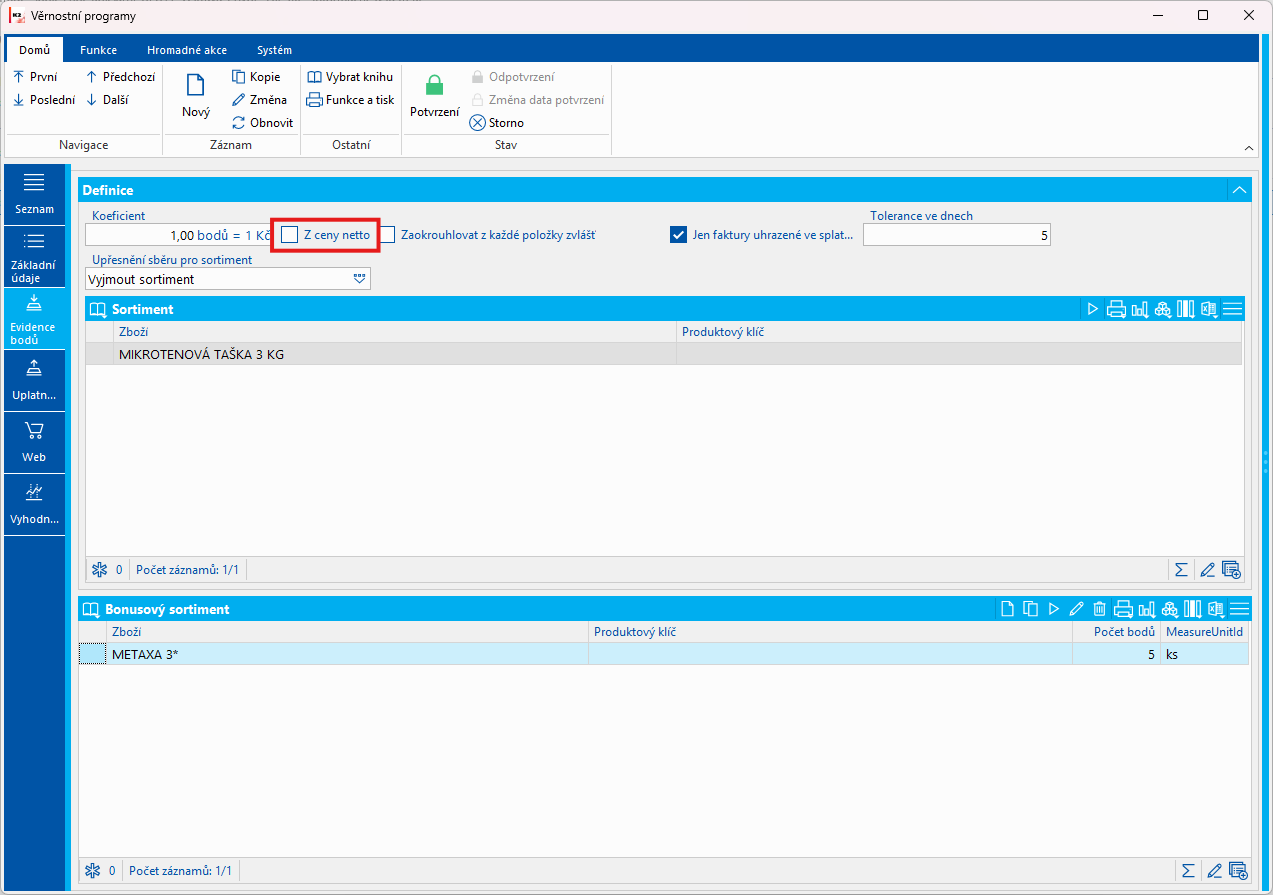Open columns dropdown in Bonusový sortiment header

[1193, 608]
